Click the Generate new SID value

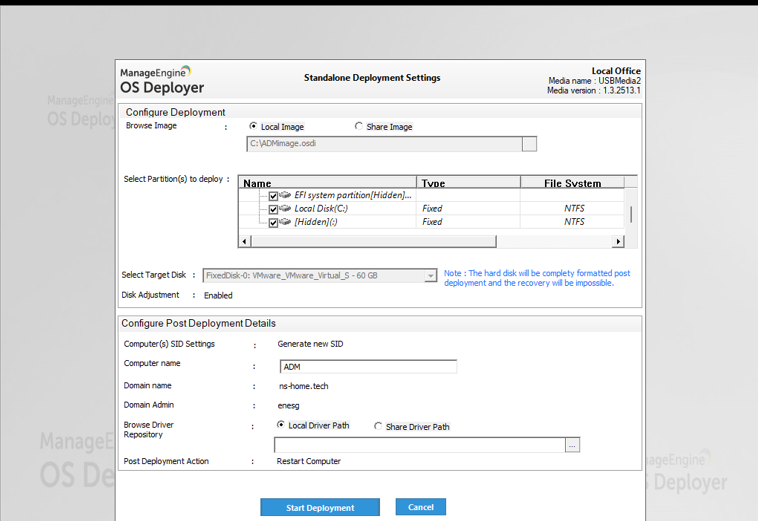click(310, 344)
